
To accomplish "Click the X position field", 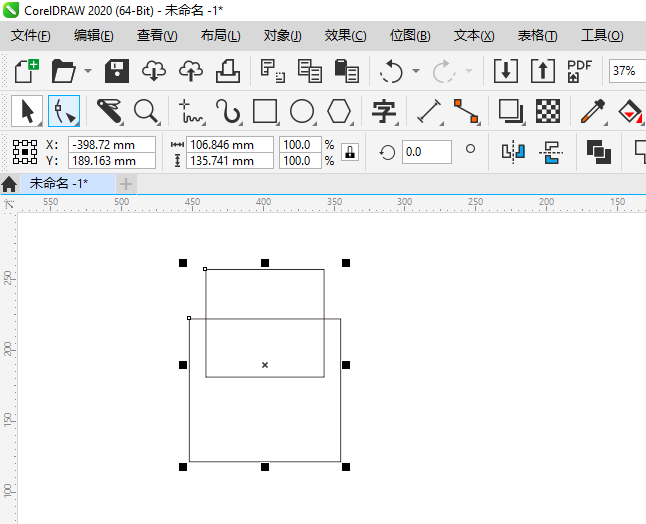I will point(112,145).
